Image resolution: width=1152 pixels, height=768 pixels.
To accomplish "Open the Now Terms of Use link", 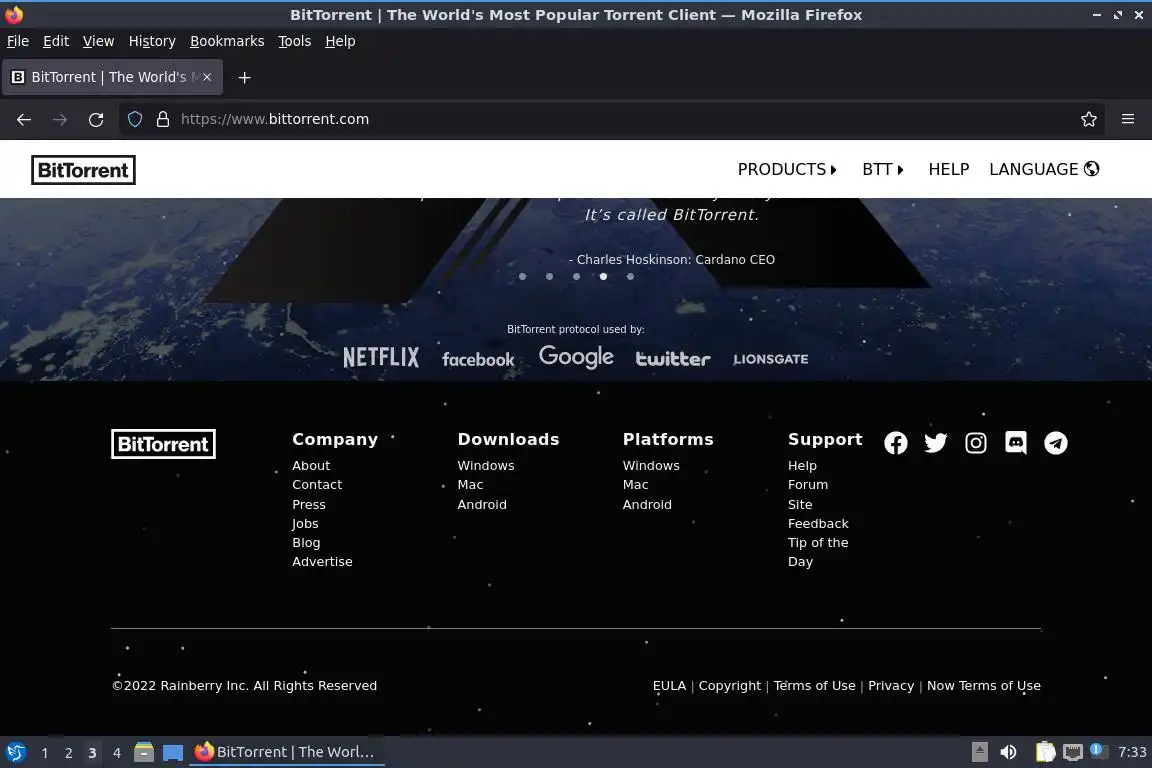I will [984, 686].
